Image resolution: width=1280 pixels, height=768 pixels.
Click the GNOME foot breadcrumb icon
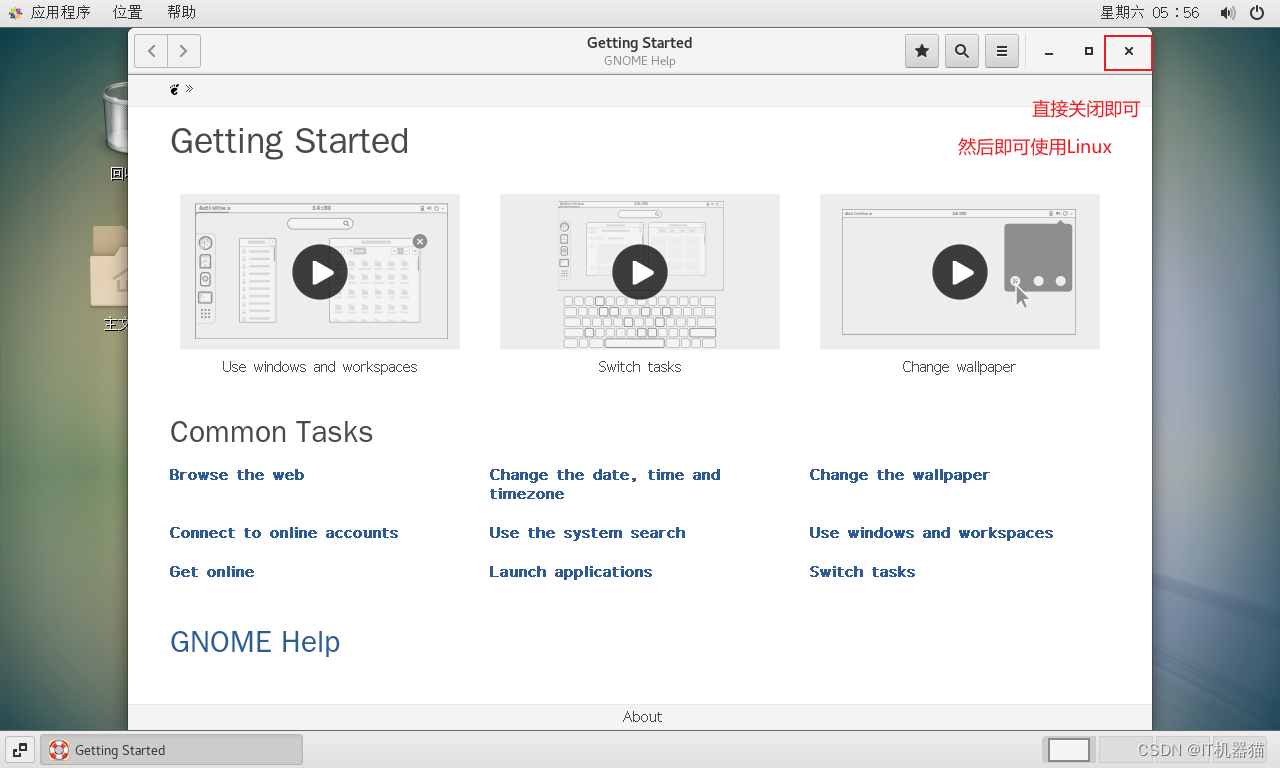pos(175,89)
